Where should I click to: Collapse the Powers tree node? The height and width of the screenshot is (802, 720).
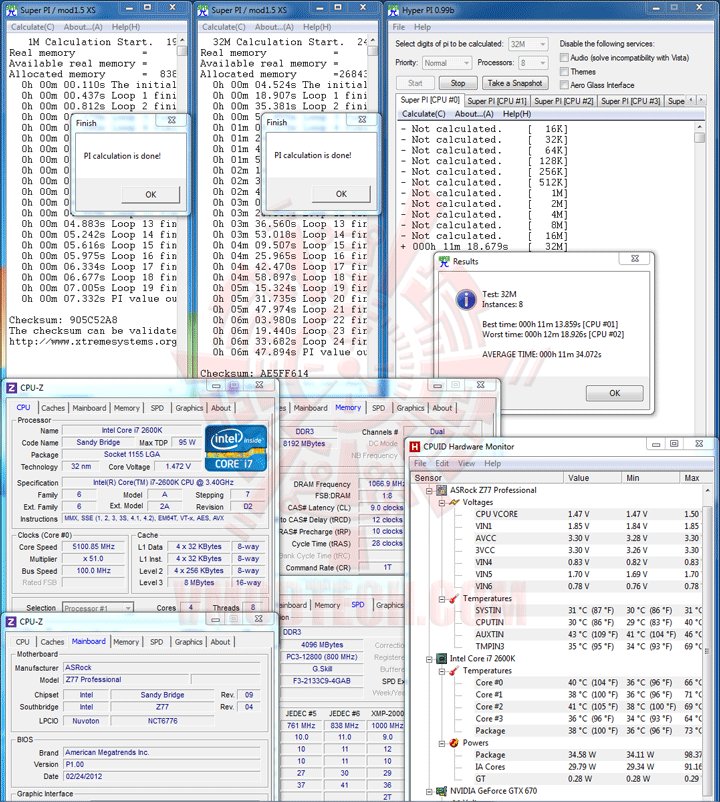point(442,743)
